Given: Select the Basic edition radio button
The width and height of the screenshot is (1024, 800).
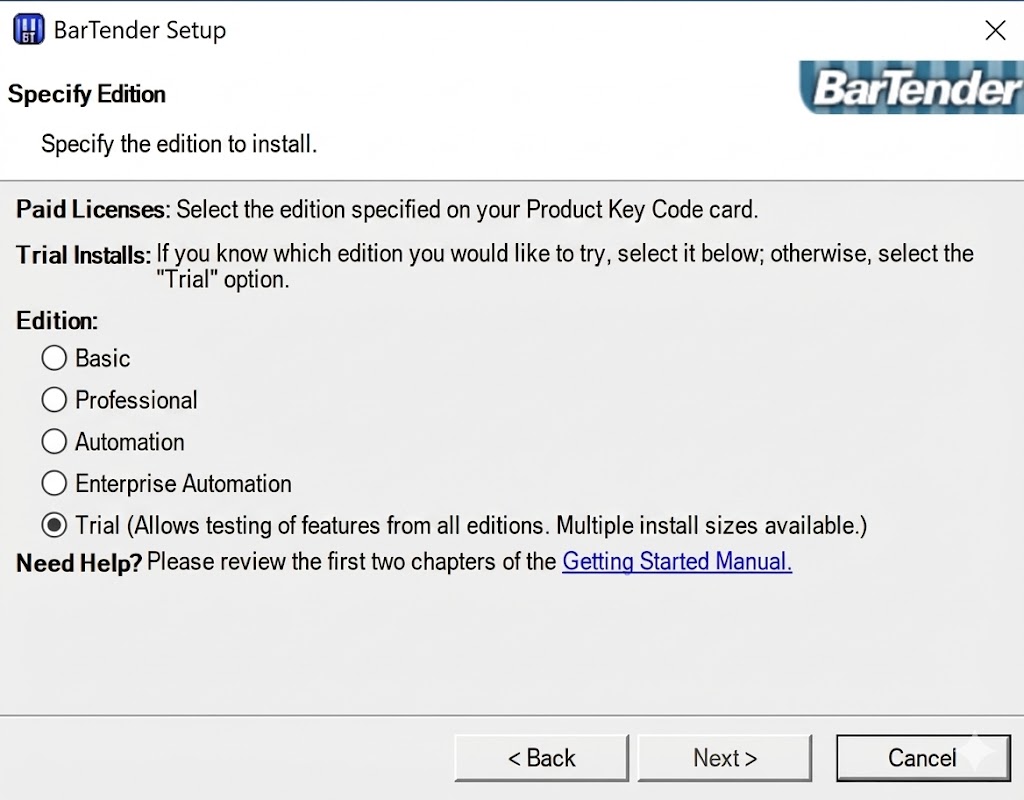Looking at the screenshot, I should point(54,358).
